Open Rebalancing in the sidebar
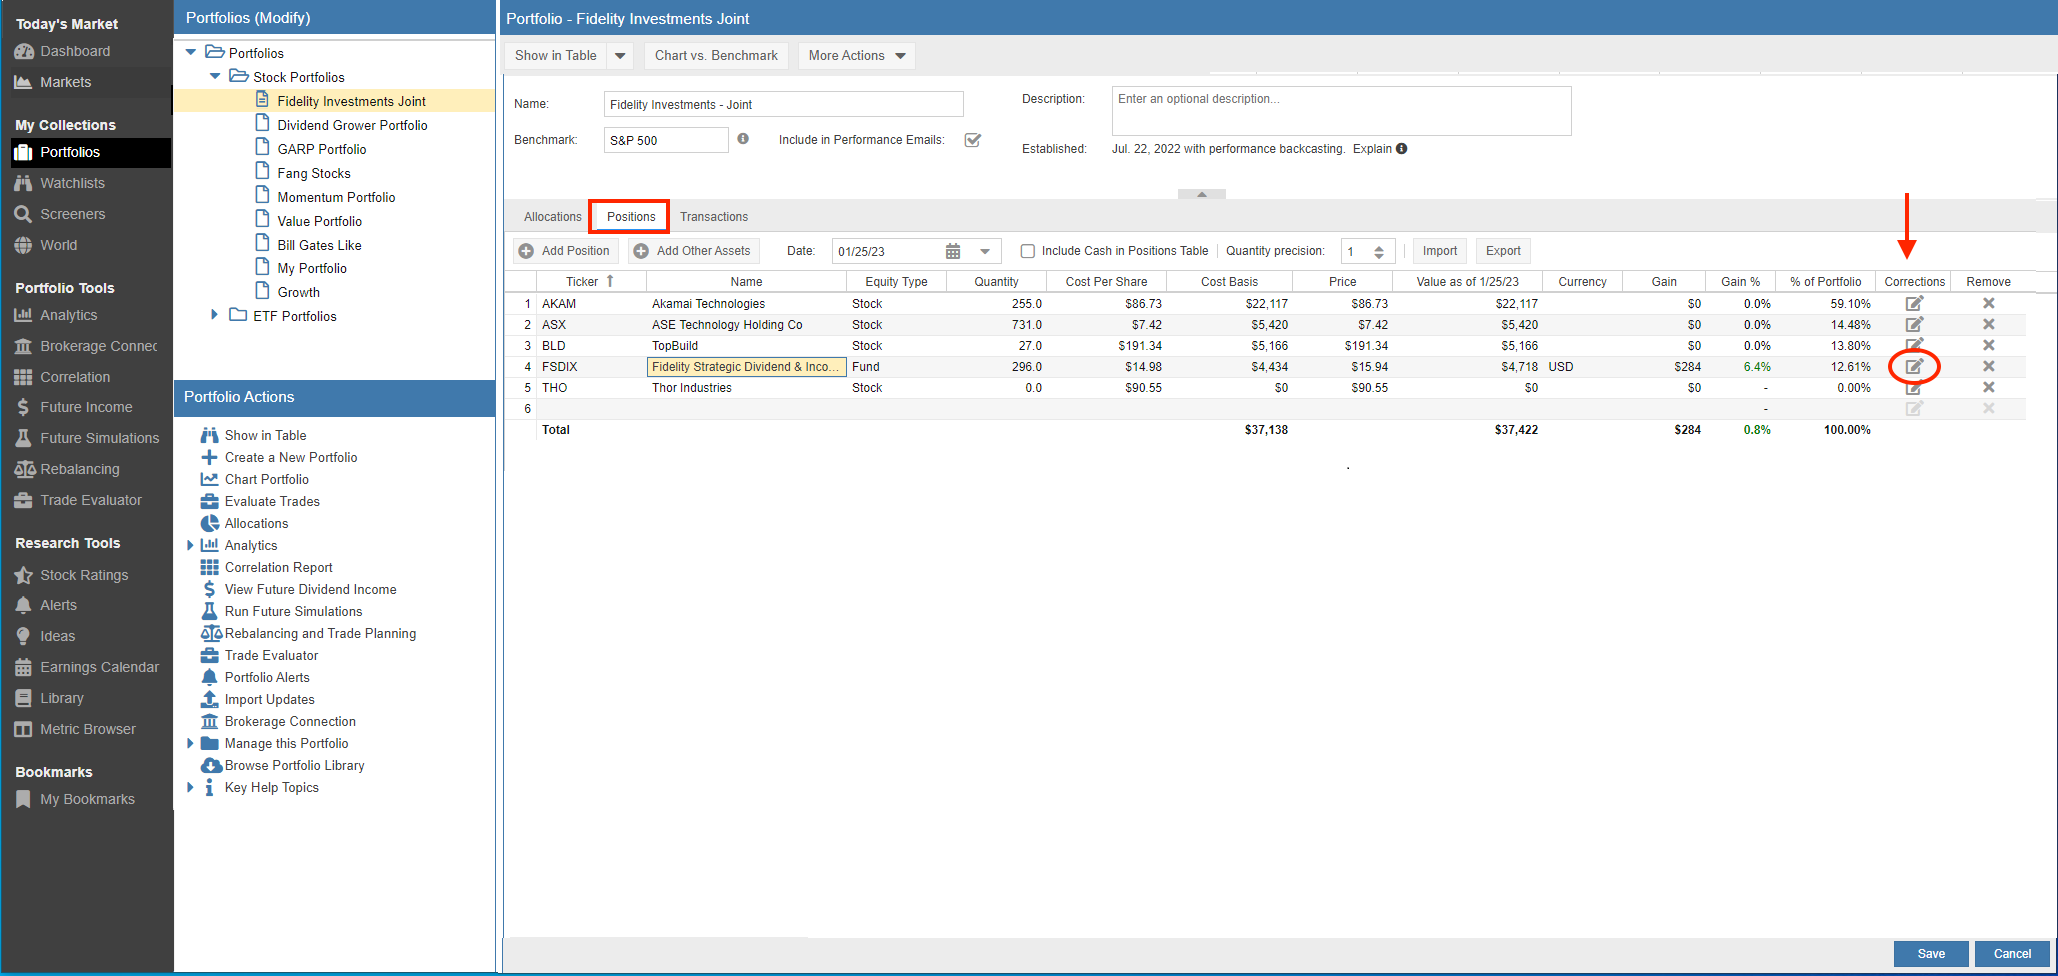This screenshot has height=976, width=2058. coord(79,469)
